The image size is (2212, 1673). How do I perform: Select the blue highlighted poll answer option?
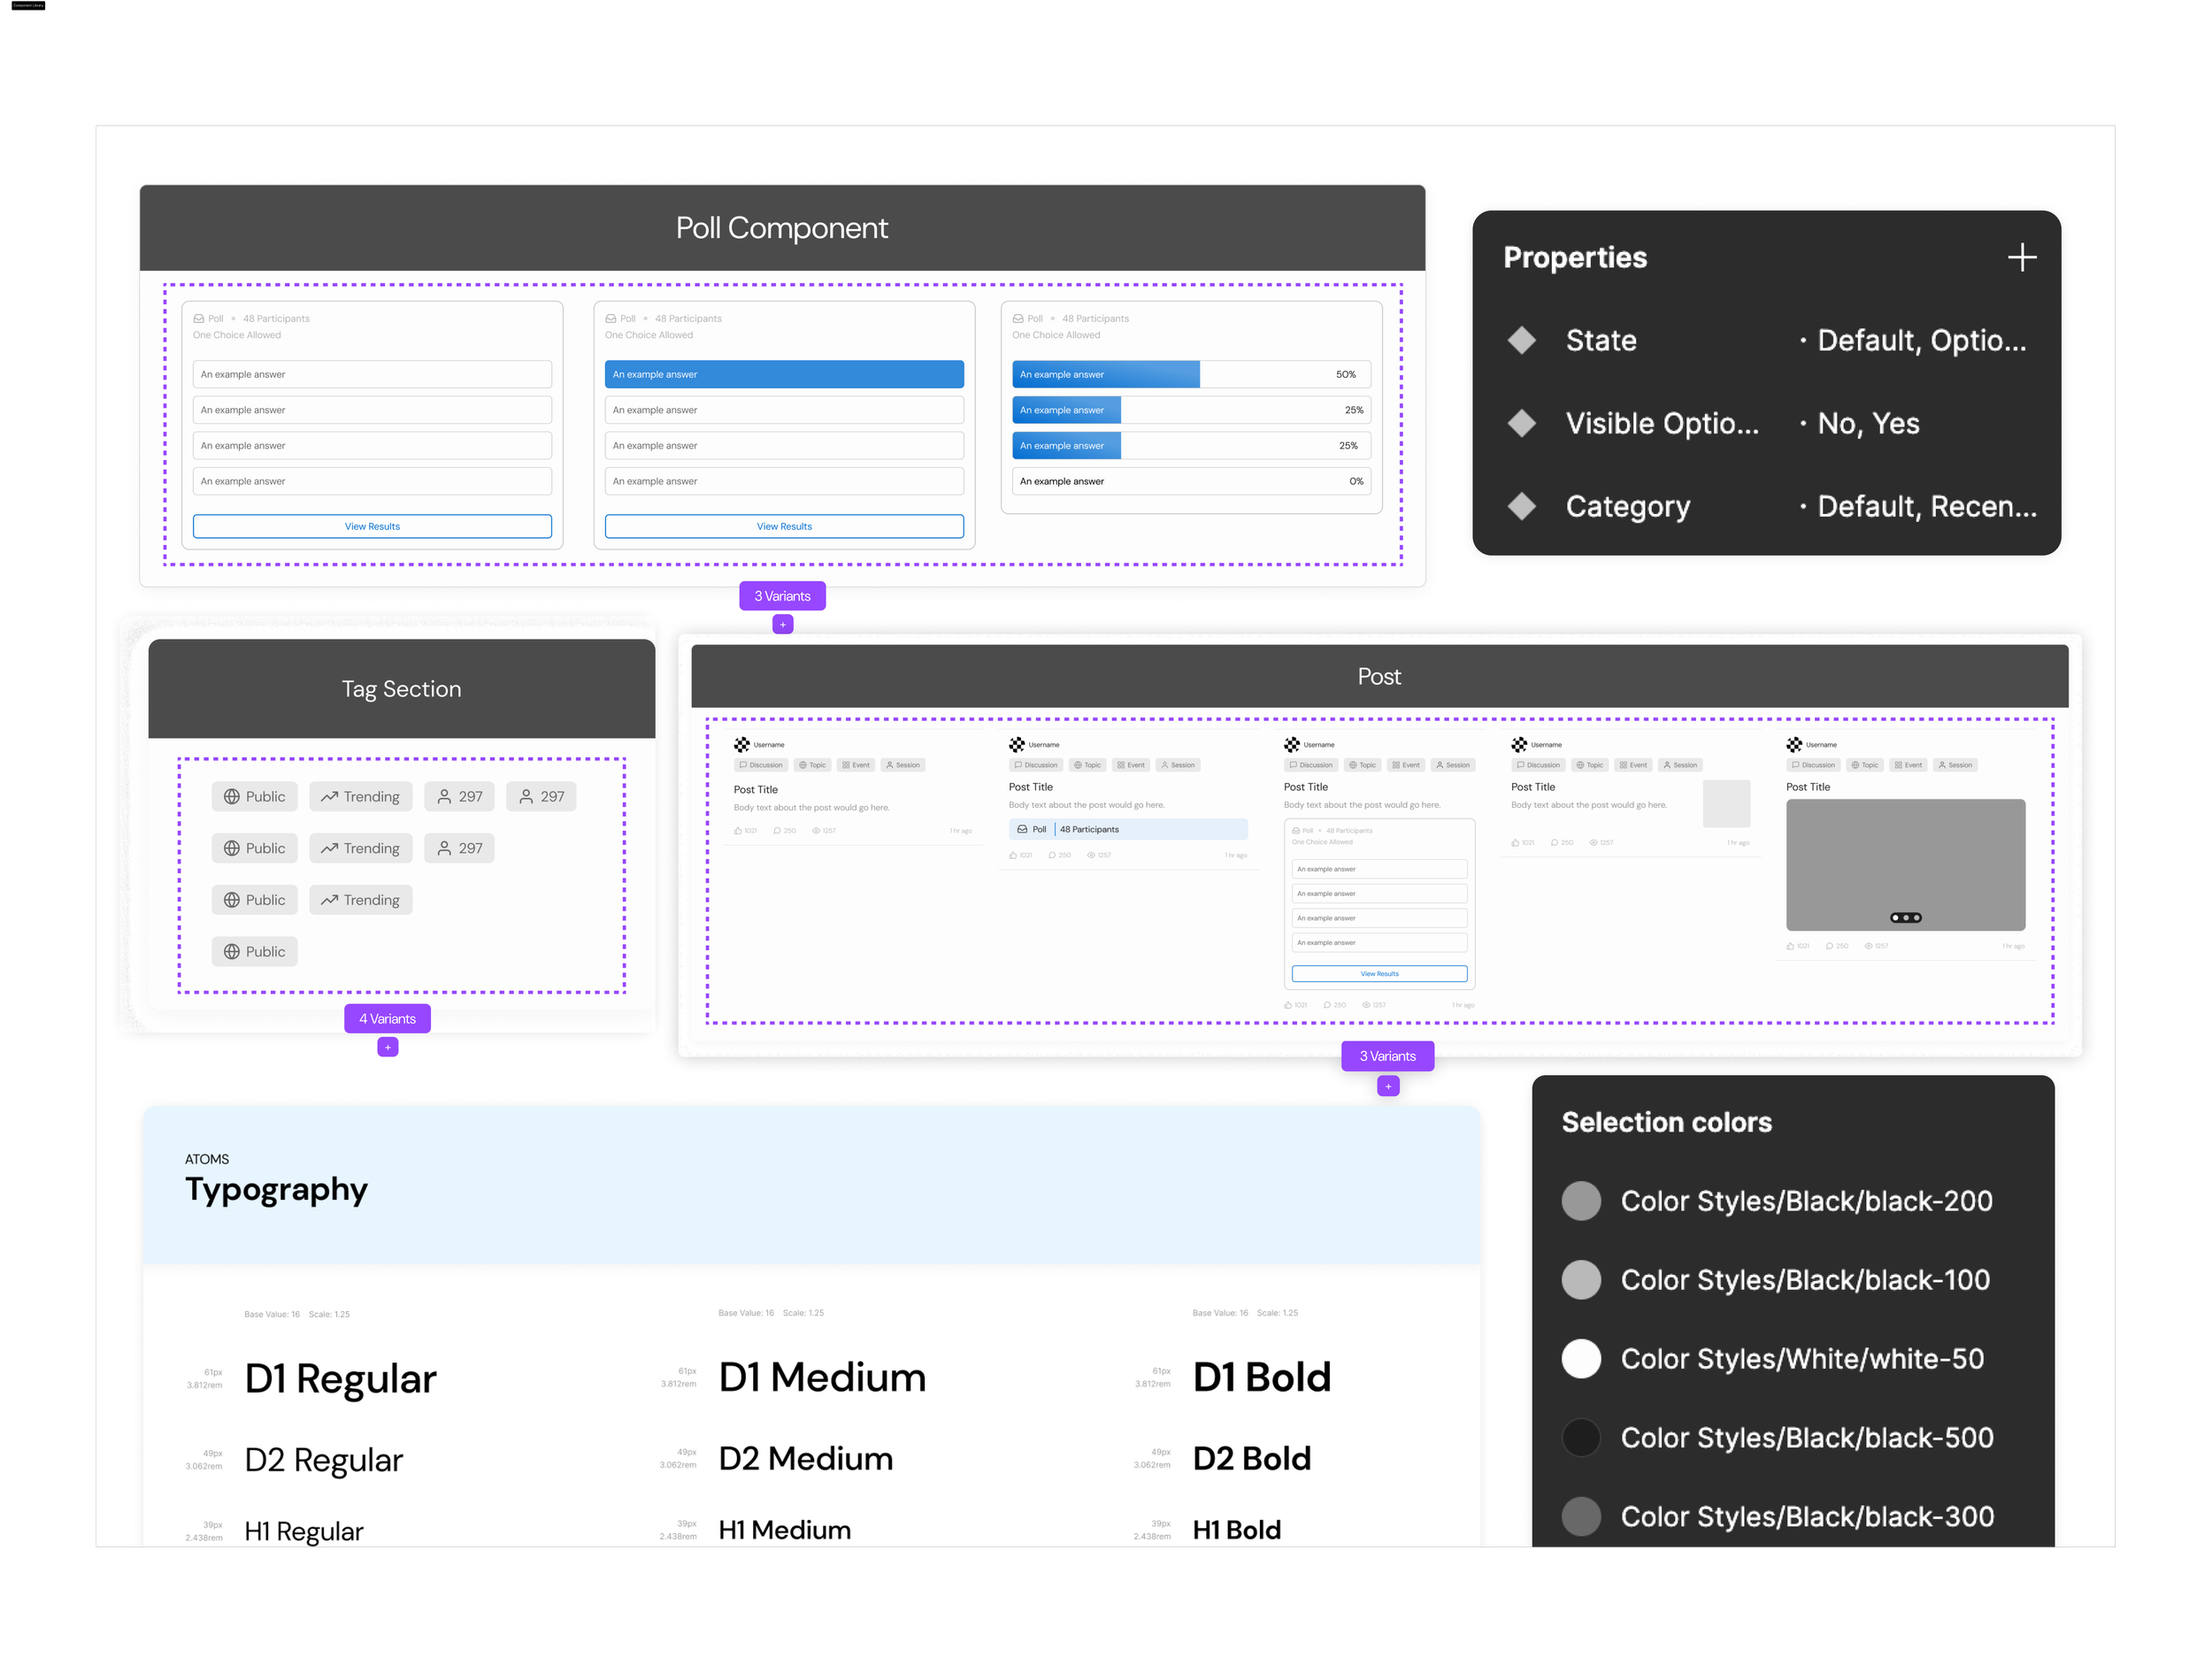point(783,374)
